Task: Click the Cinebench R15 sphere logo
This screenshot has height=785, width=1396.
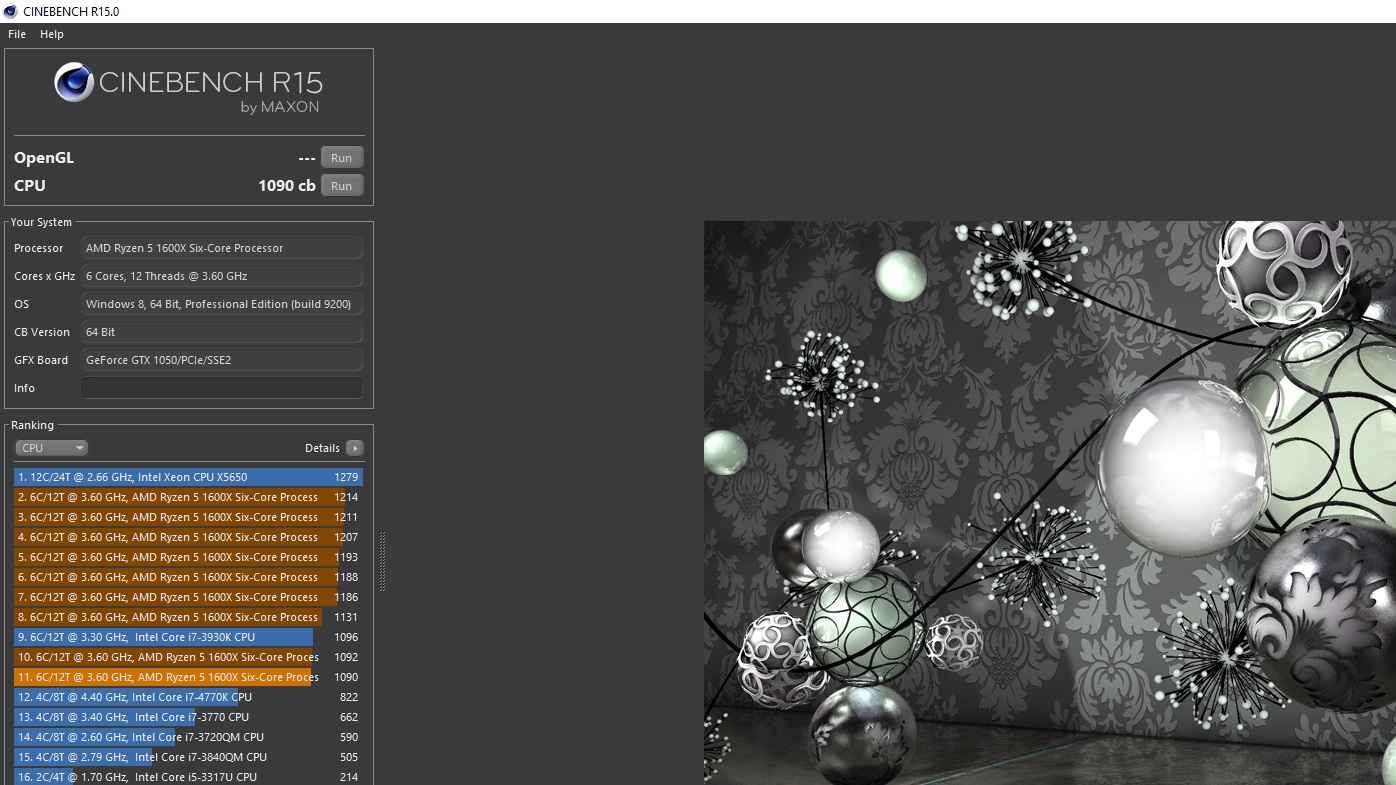Action: [74, 82]
